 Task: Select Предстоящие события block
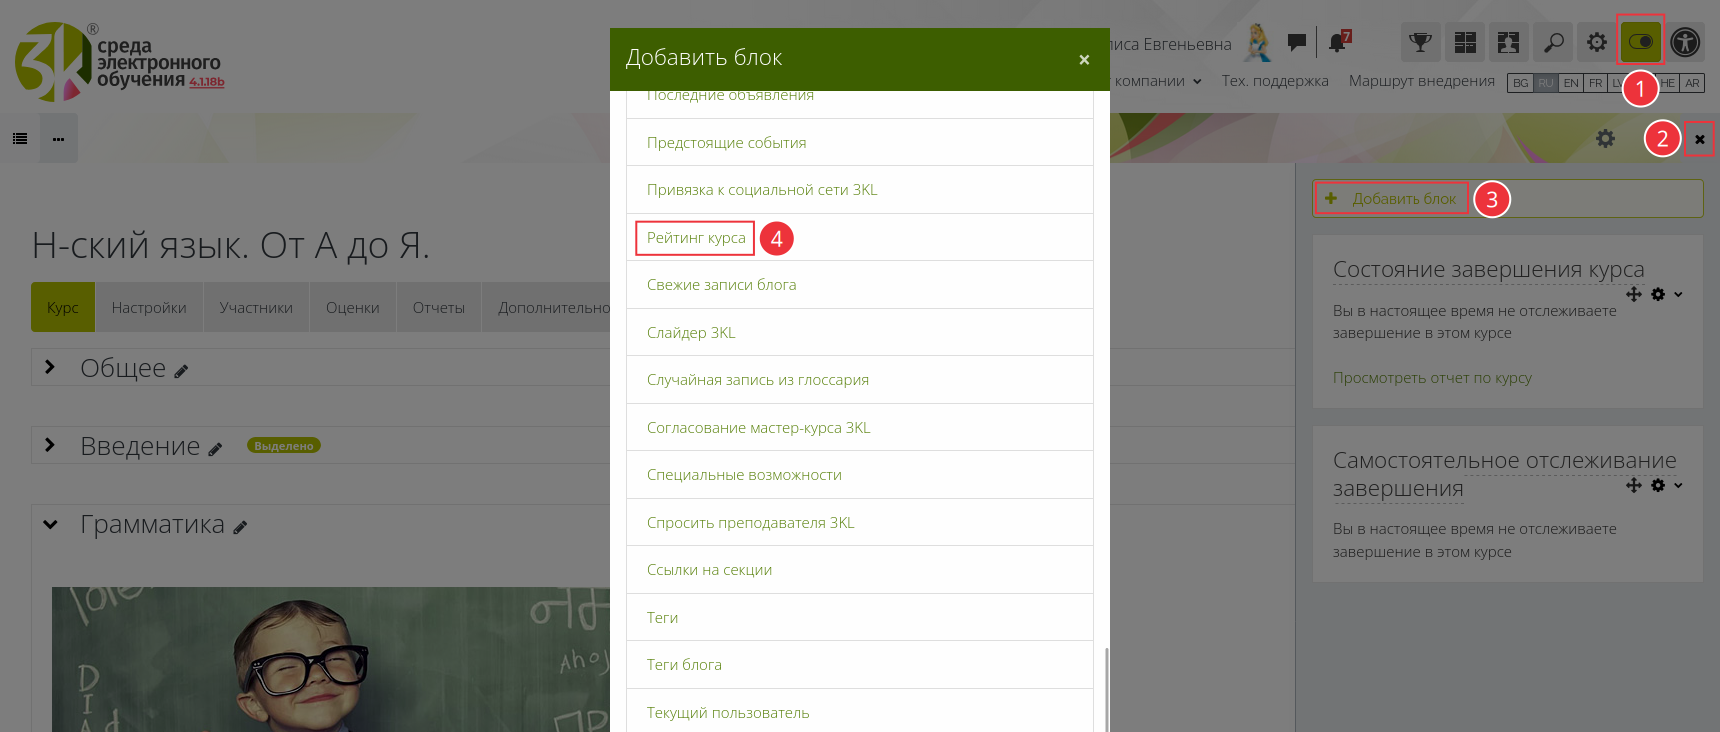coord(860,142)
